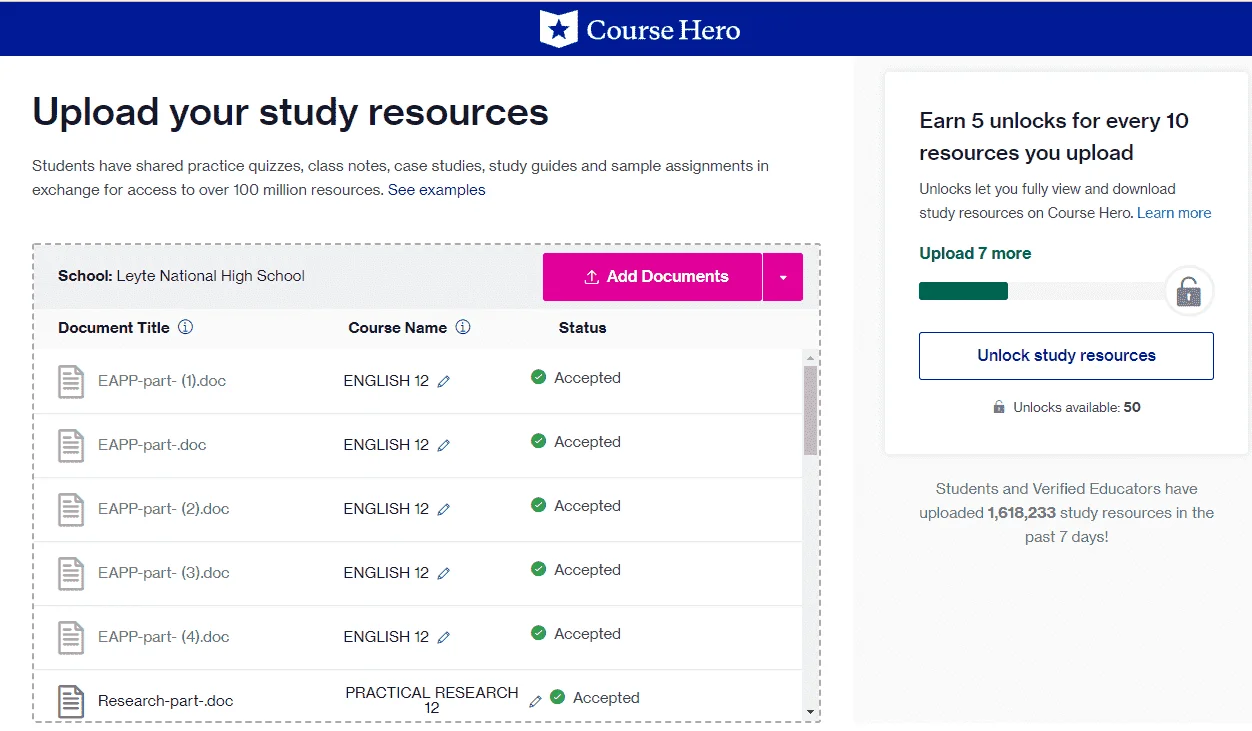Viewport: 1252px width, 731px height.
Task: Click small lock icon beside Unlocks available
Action: pos(998,407)
